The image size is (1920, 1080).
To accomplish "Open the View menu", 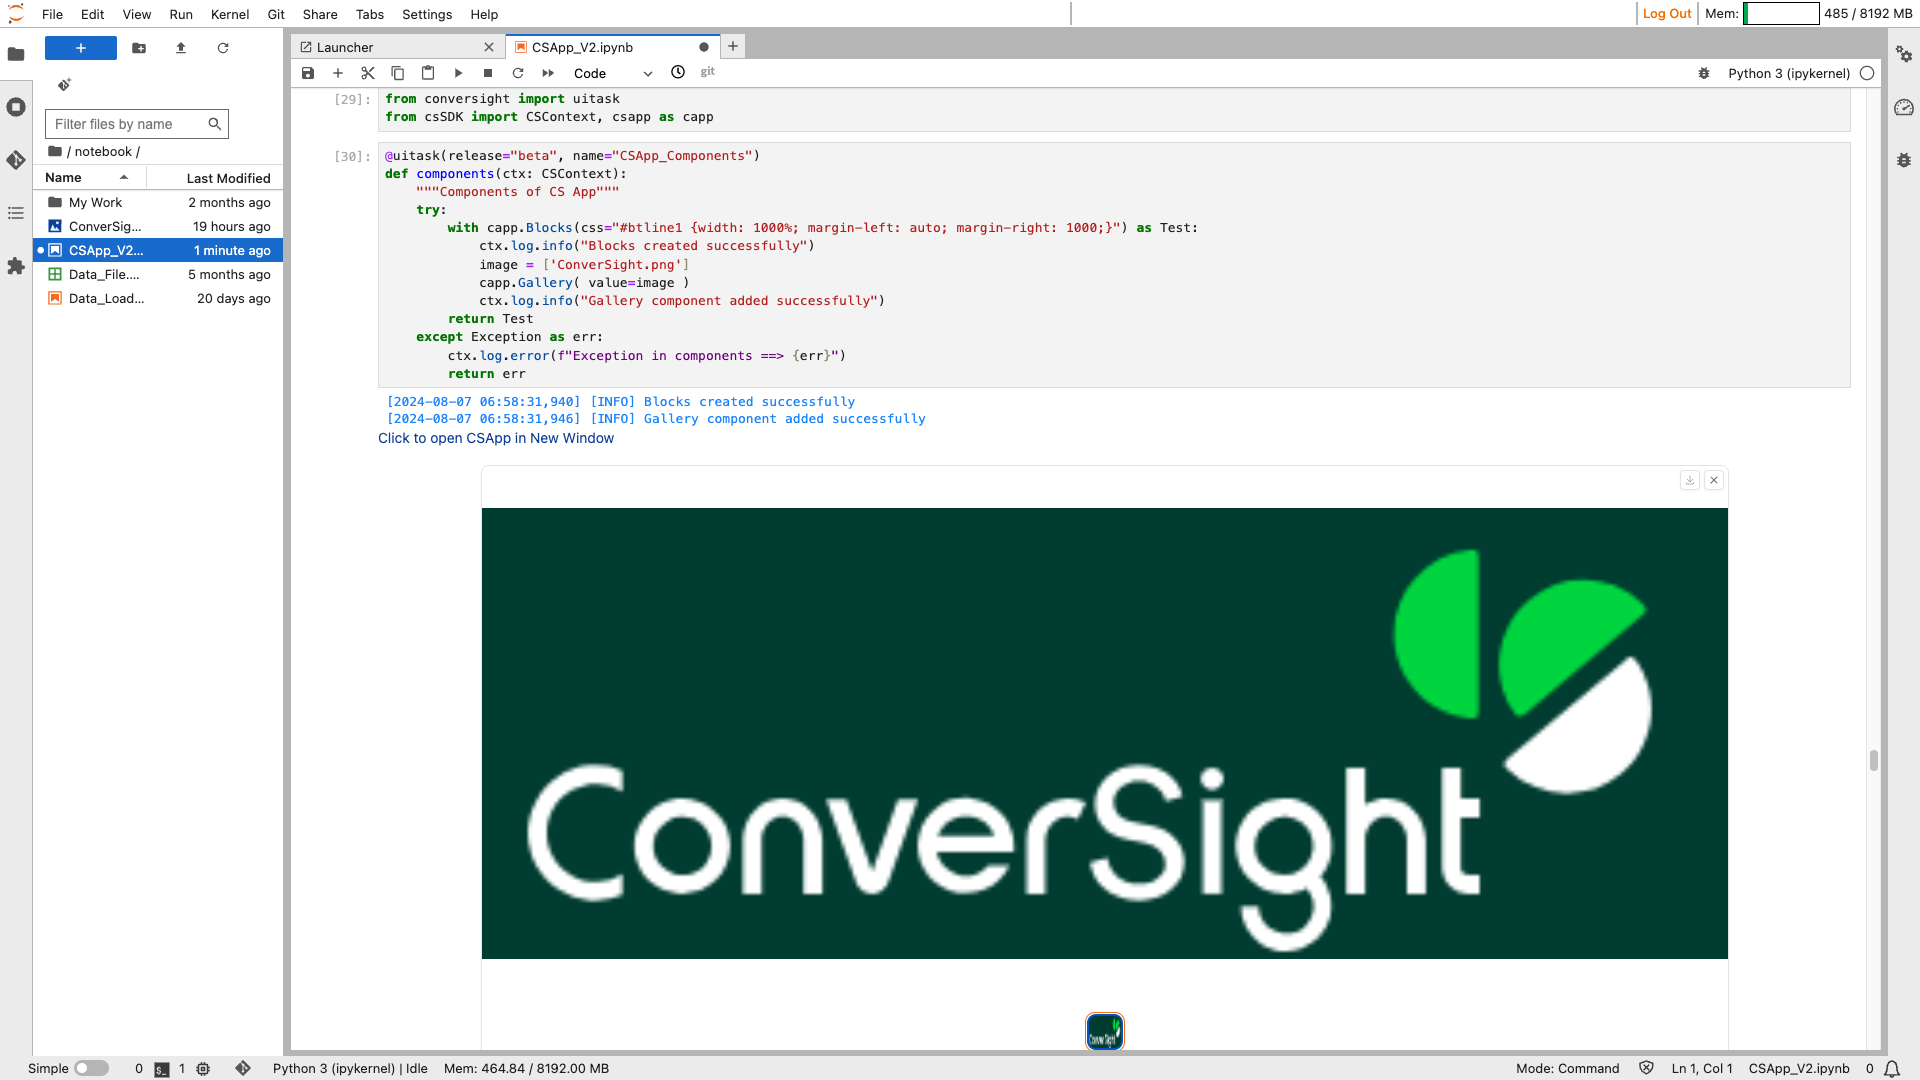I will 137,14.
